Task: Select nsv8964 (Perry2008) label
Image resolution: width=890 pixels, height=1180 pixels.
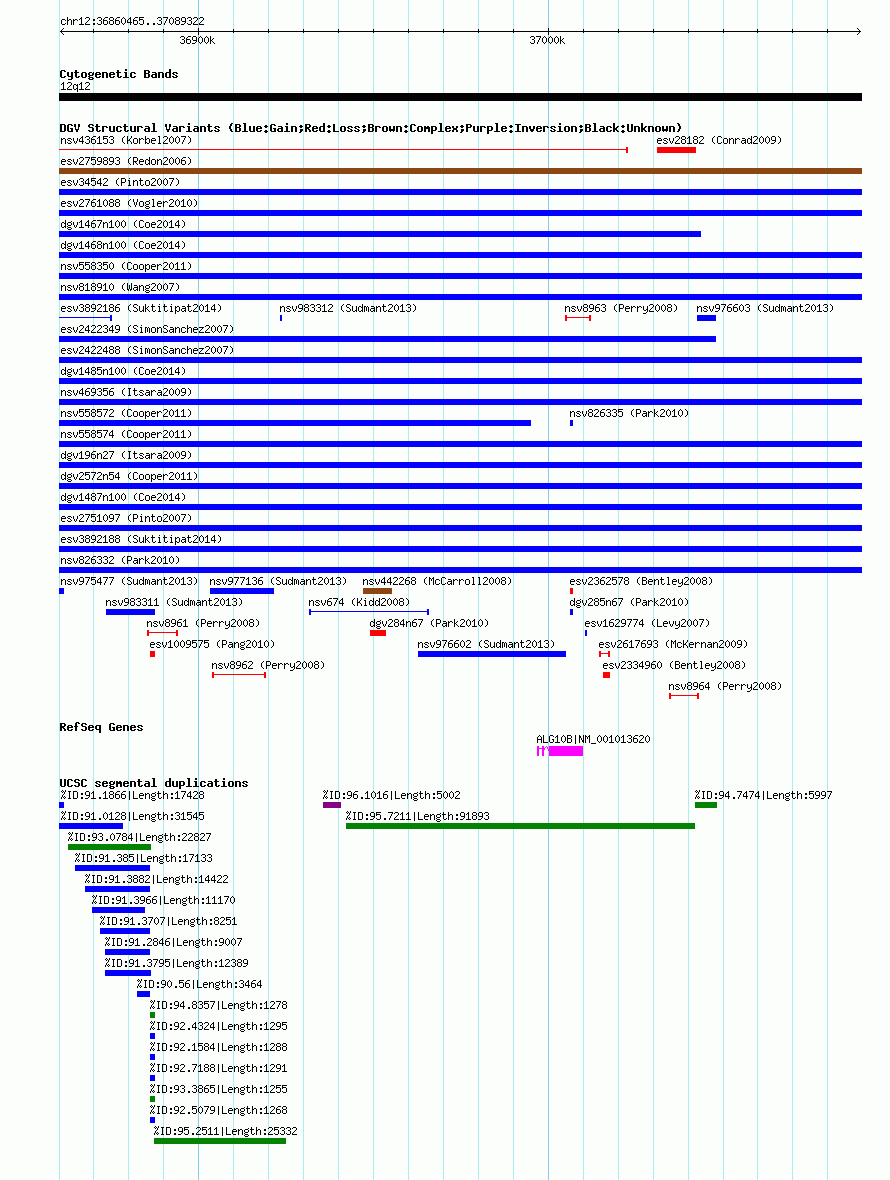Action: click(724, 687)
